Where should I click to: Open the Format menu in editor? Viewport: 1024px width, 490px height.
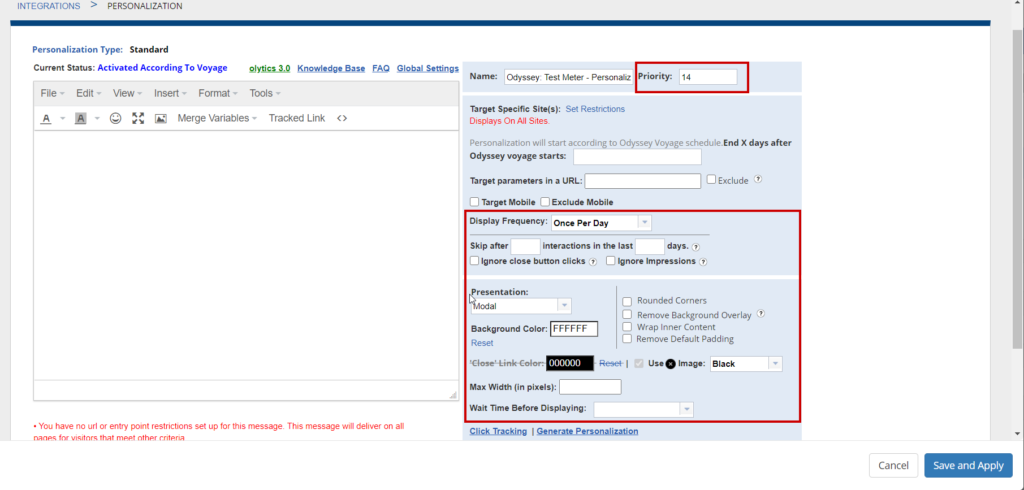[x=217, y=93]
